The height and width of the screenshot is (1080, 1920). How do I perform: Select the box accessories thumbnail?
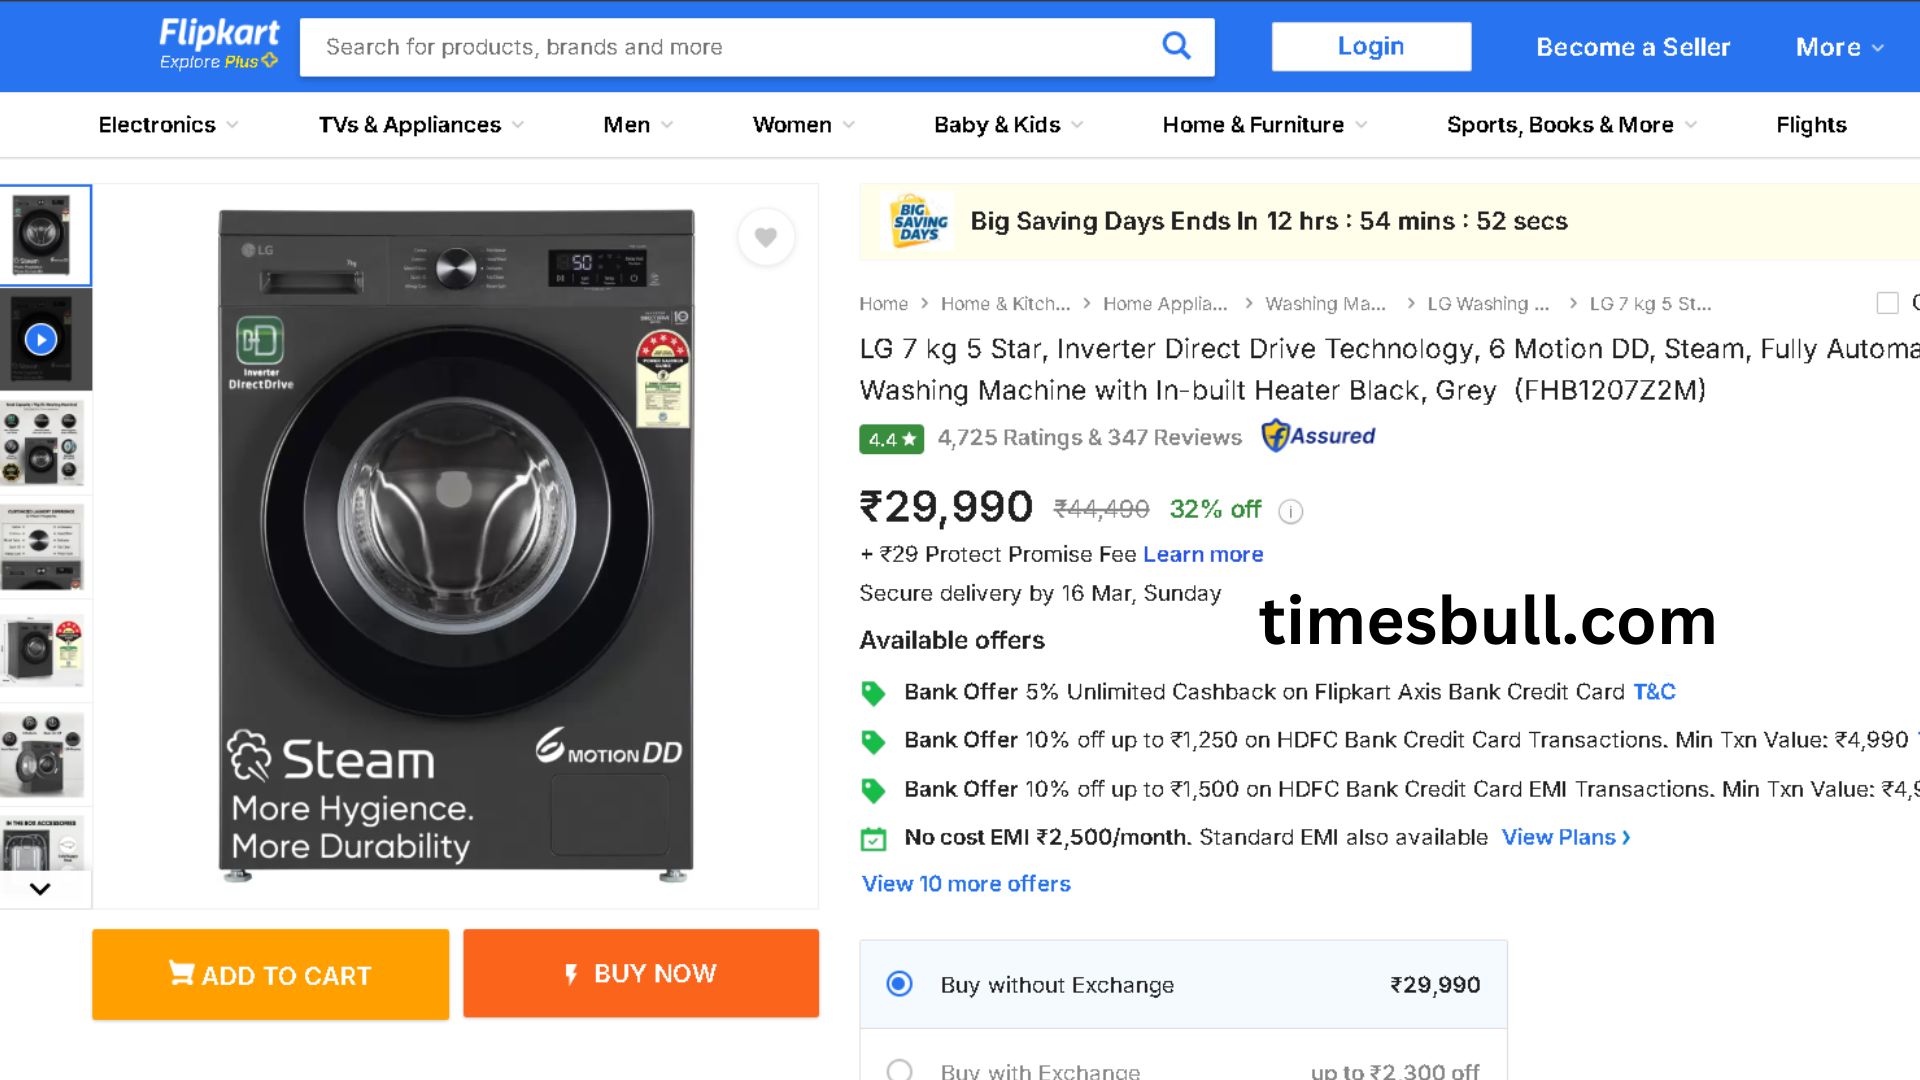pos(41,841)
